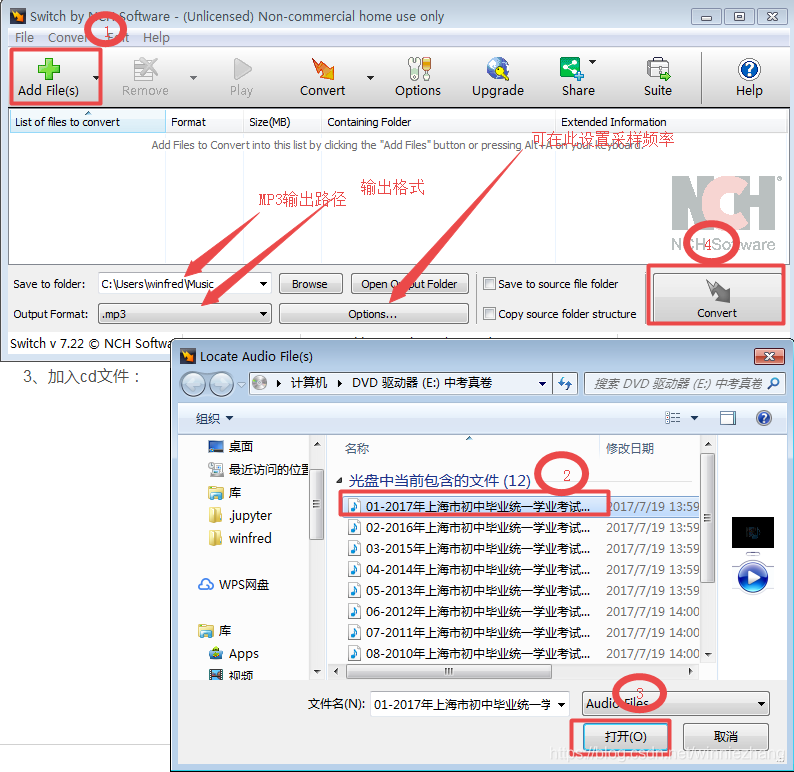Image resolution: width=794 pixels, height=772 pixels.
Task: Click the change view icon in dialog
Action: [x=672, y=418]
